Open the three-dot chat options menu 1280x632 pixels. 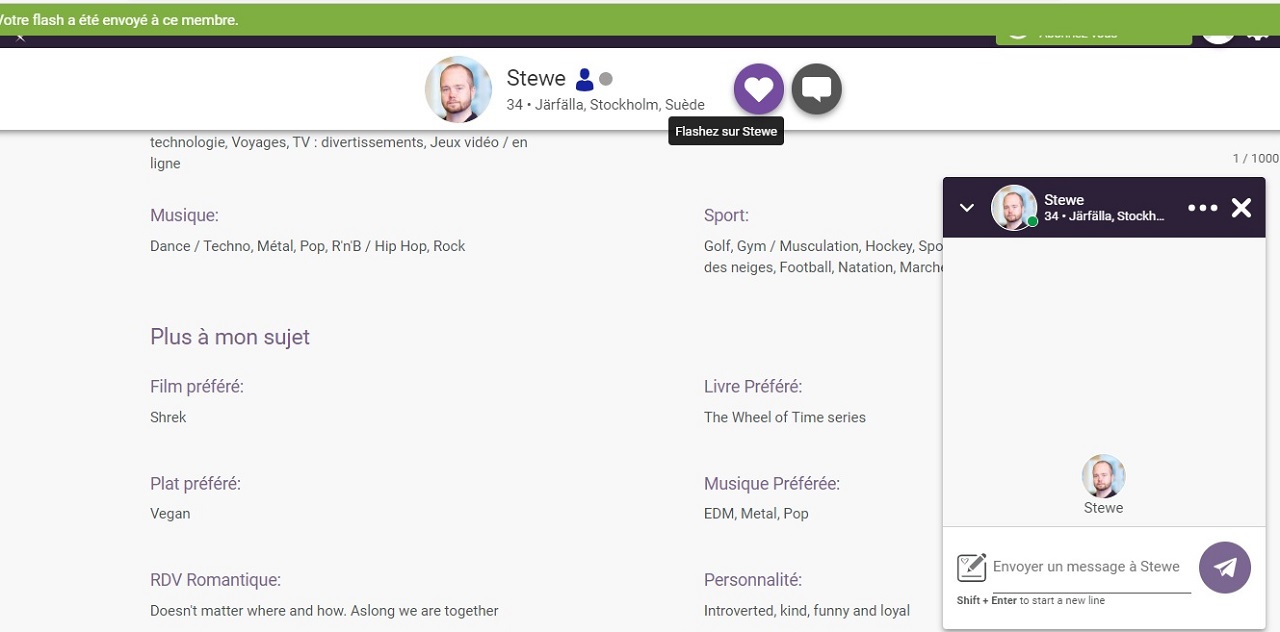pyautogui.click(x=1203, y=208)
